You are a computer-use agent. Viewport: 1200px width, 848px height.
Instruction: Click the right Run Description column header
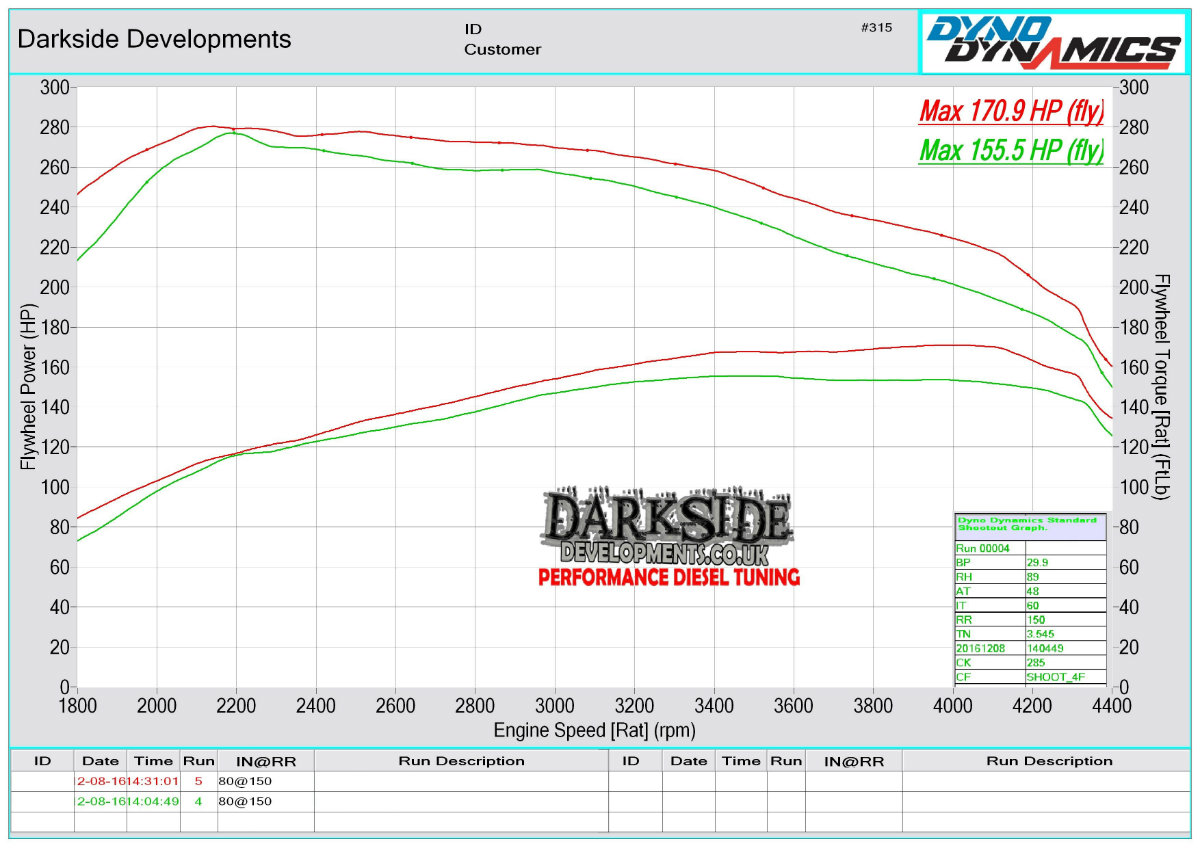pyautogui.click(x=1049, y=761)
